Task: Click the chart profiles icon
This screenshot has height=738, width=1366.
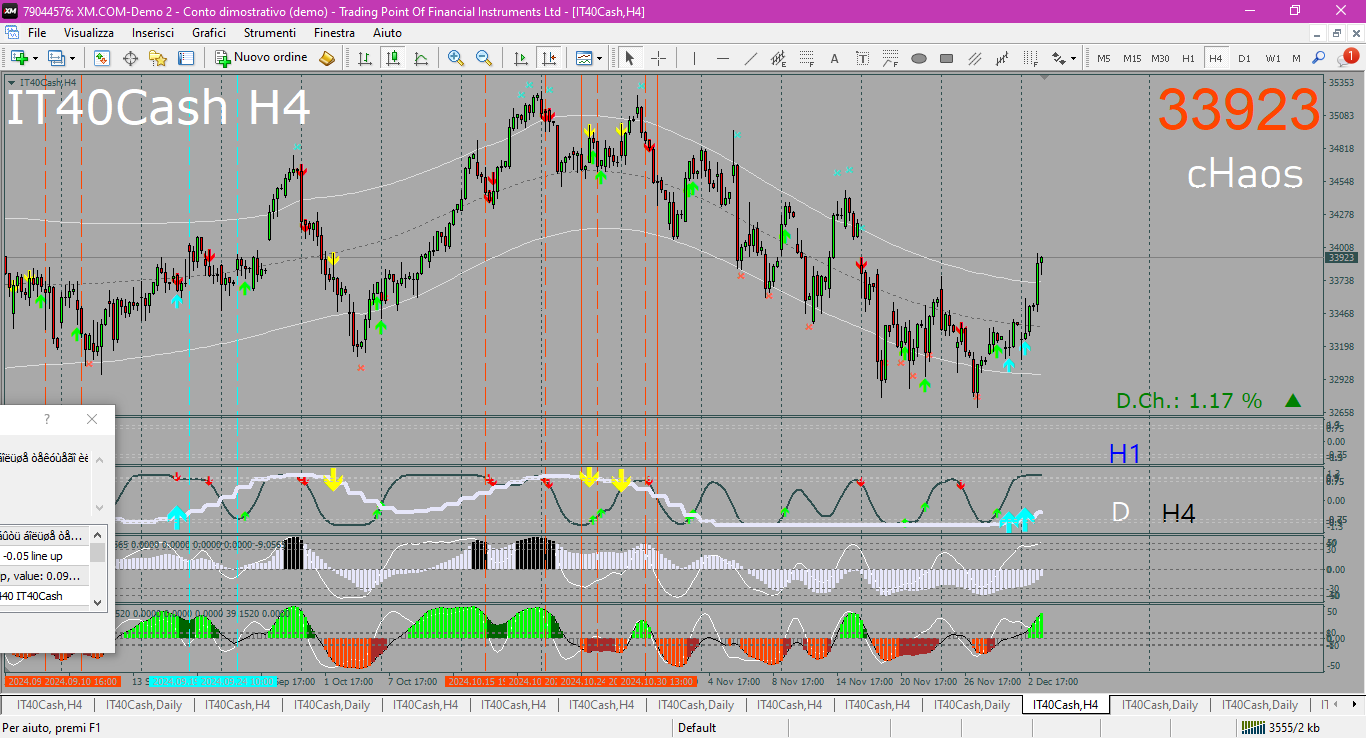Action: pos(57,58)
